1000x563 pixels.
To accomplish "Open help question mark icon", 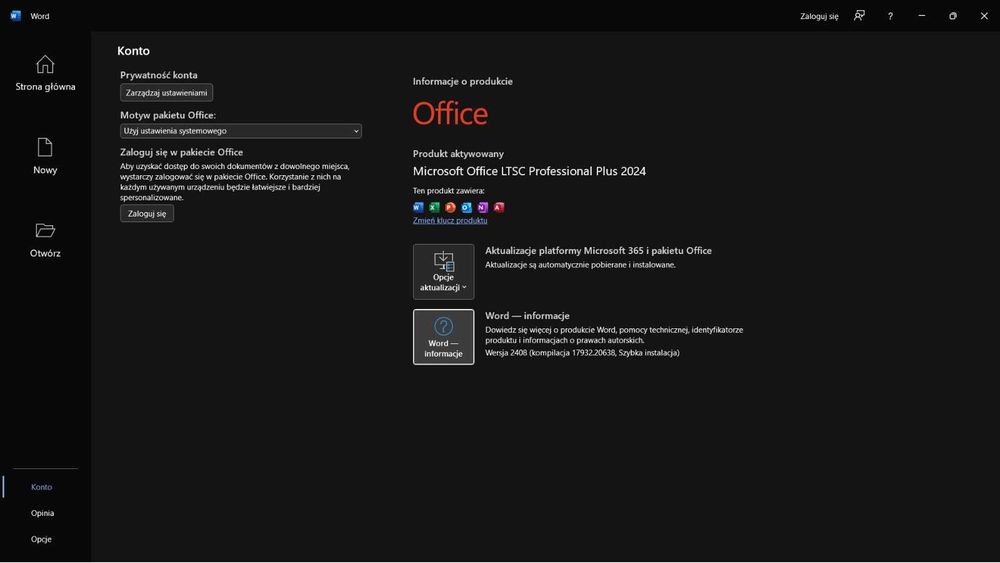I will (890, 16).
